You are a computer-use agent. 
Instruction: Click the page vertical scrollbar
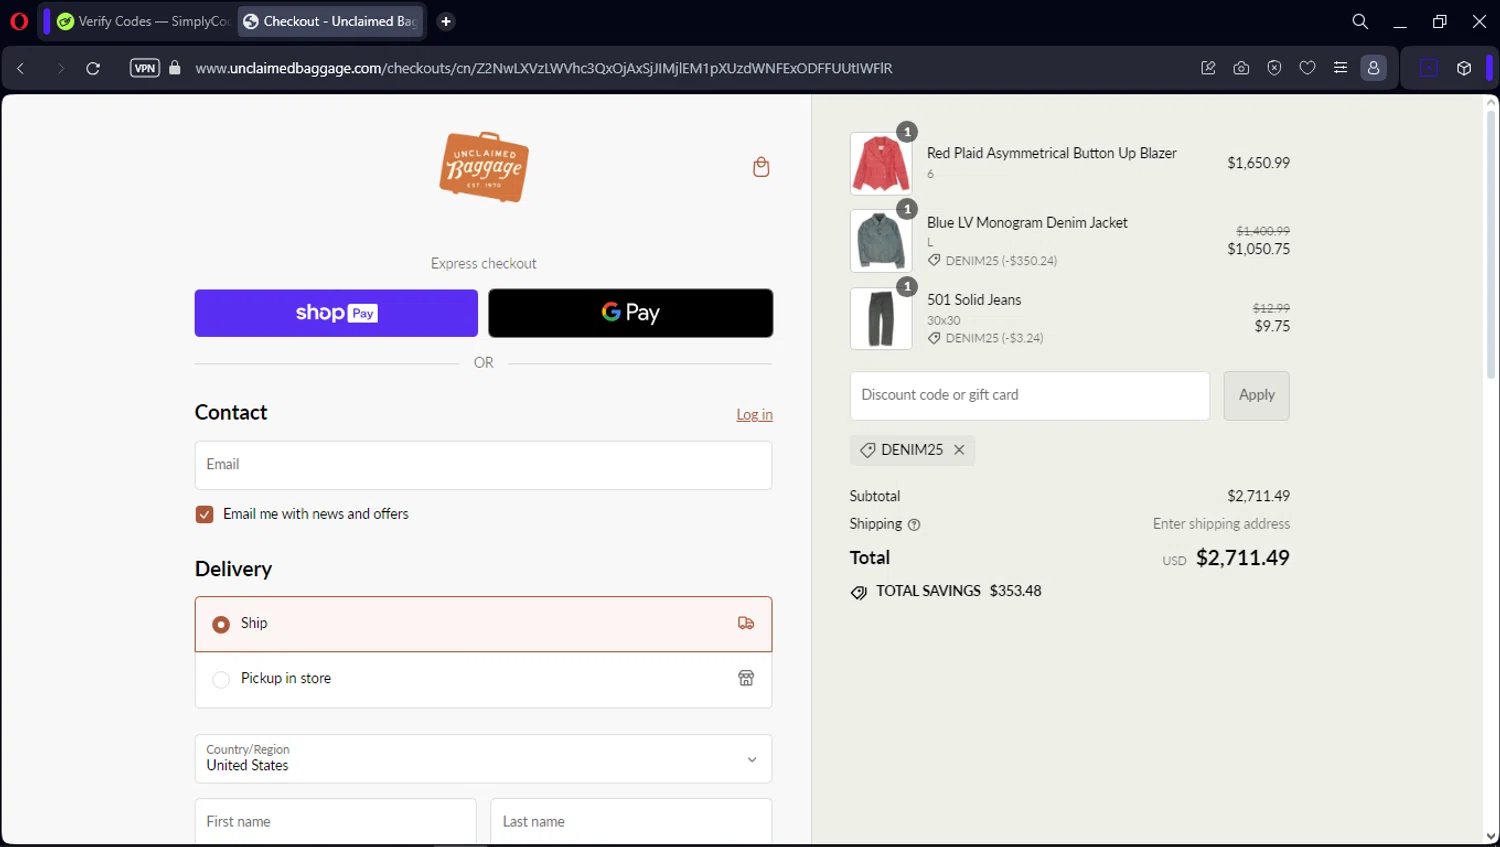(1491, 244)
